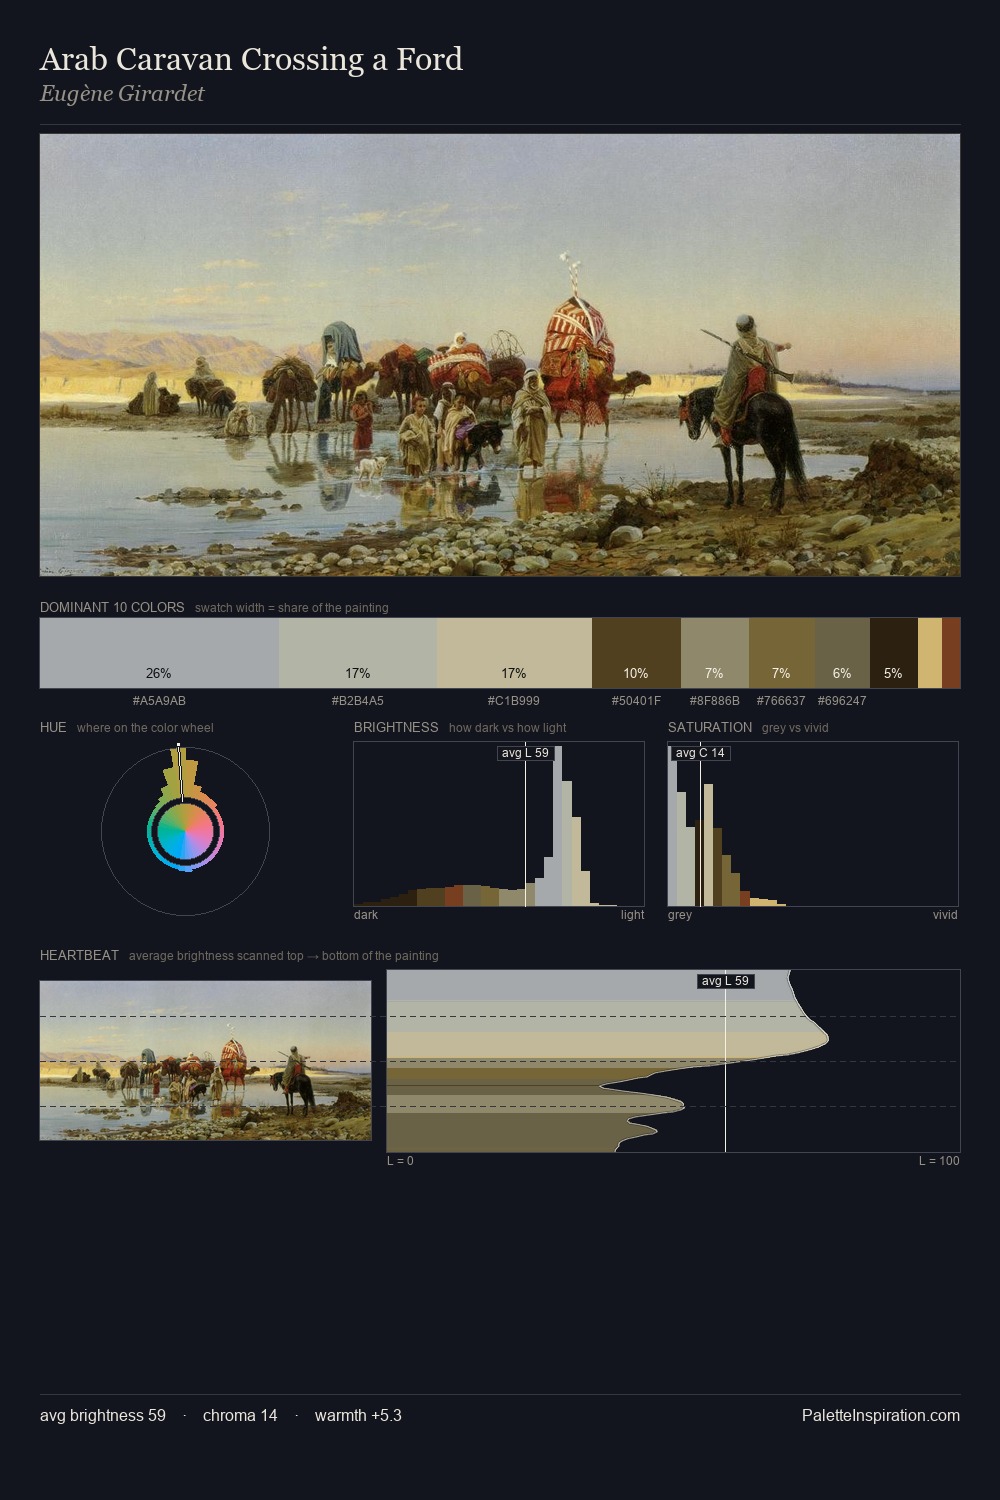Click the 'light' axis label
The width and height of the screenshot is (1000, 1500).
point(632,915)
